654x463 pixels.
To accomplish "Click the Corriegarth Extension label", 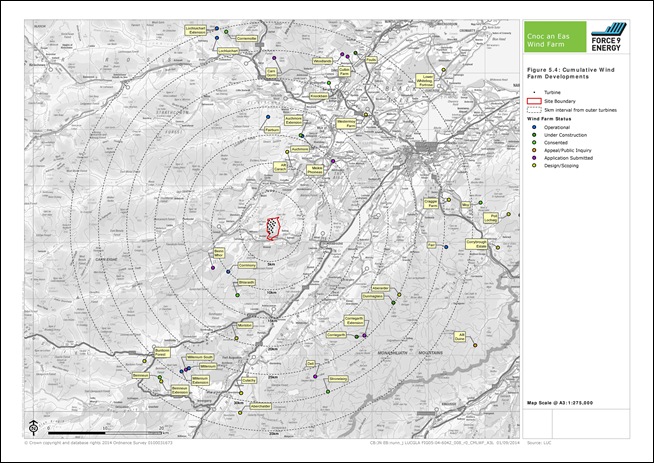I will coord(355,320).
